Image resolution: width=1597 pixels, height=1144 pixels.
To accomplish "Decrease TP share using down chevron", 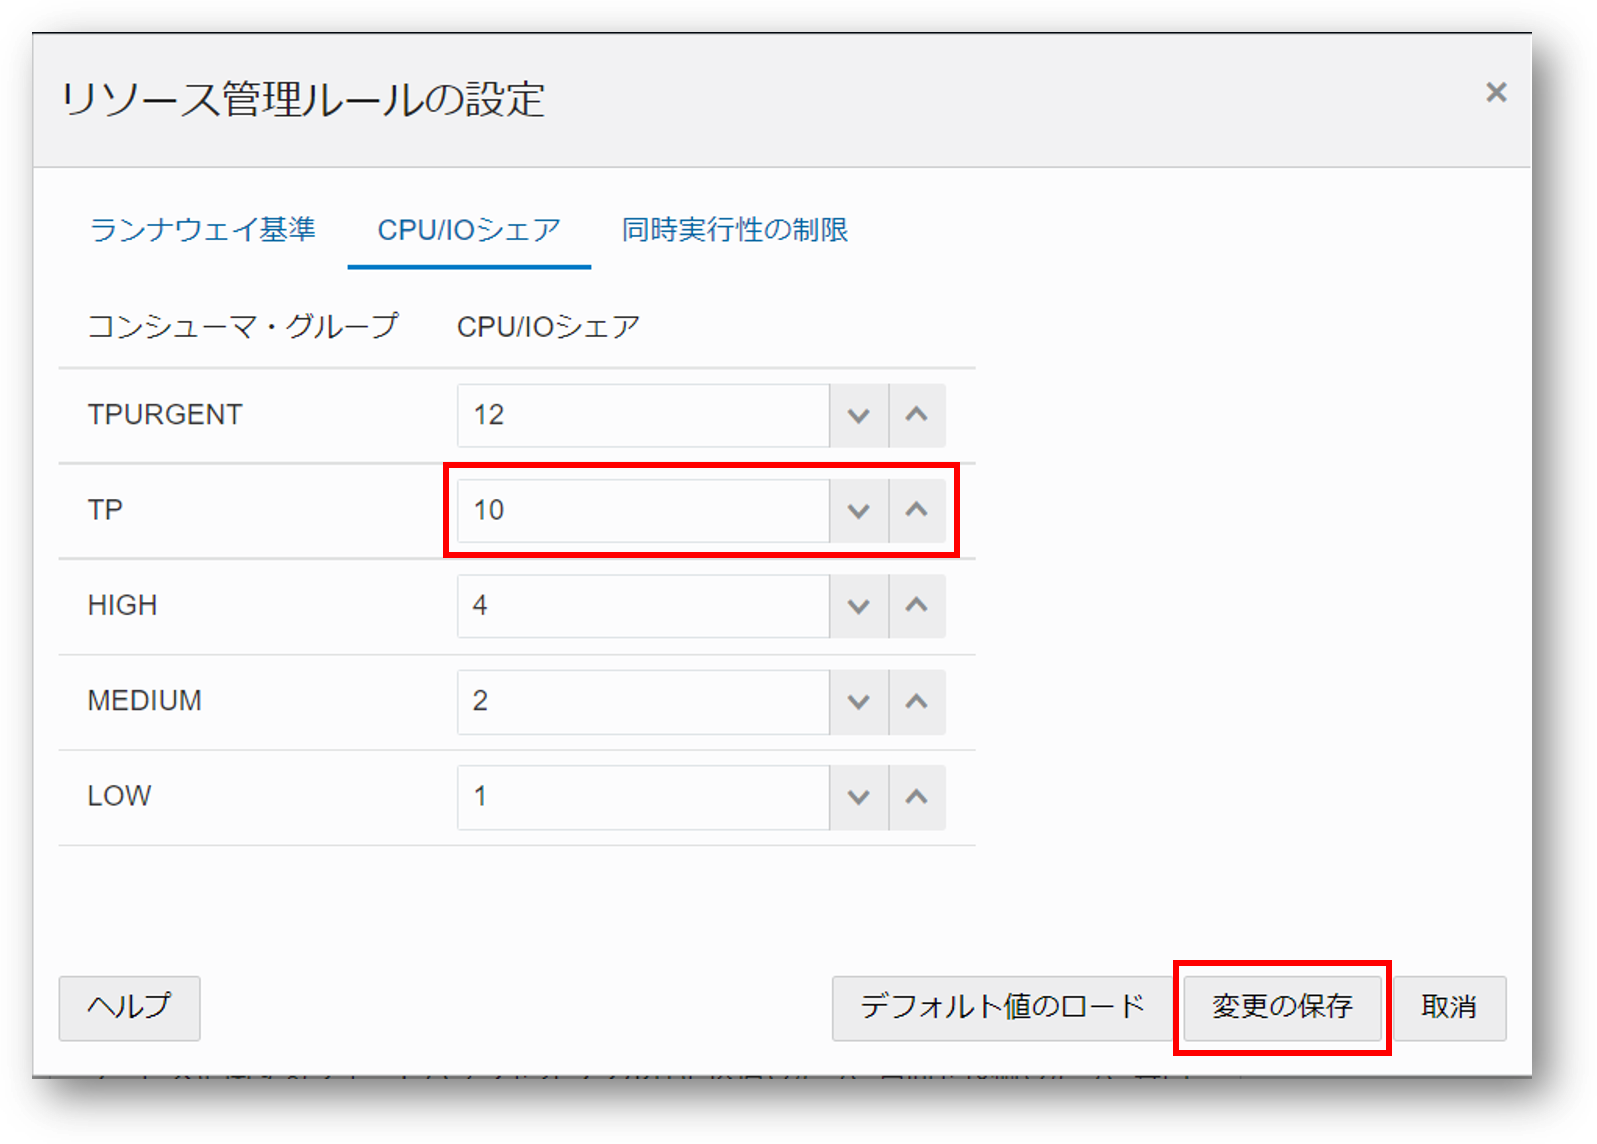I will click(x=859, y=510).
